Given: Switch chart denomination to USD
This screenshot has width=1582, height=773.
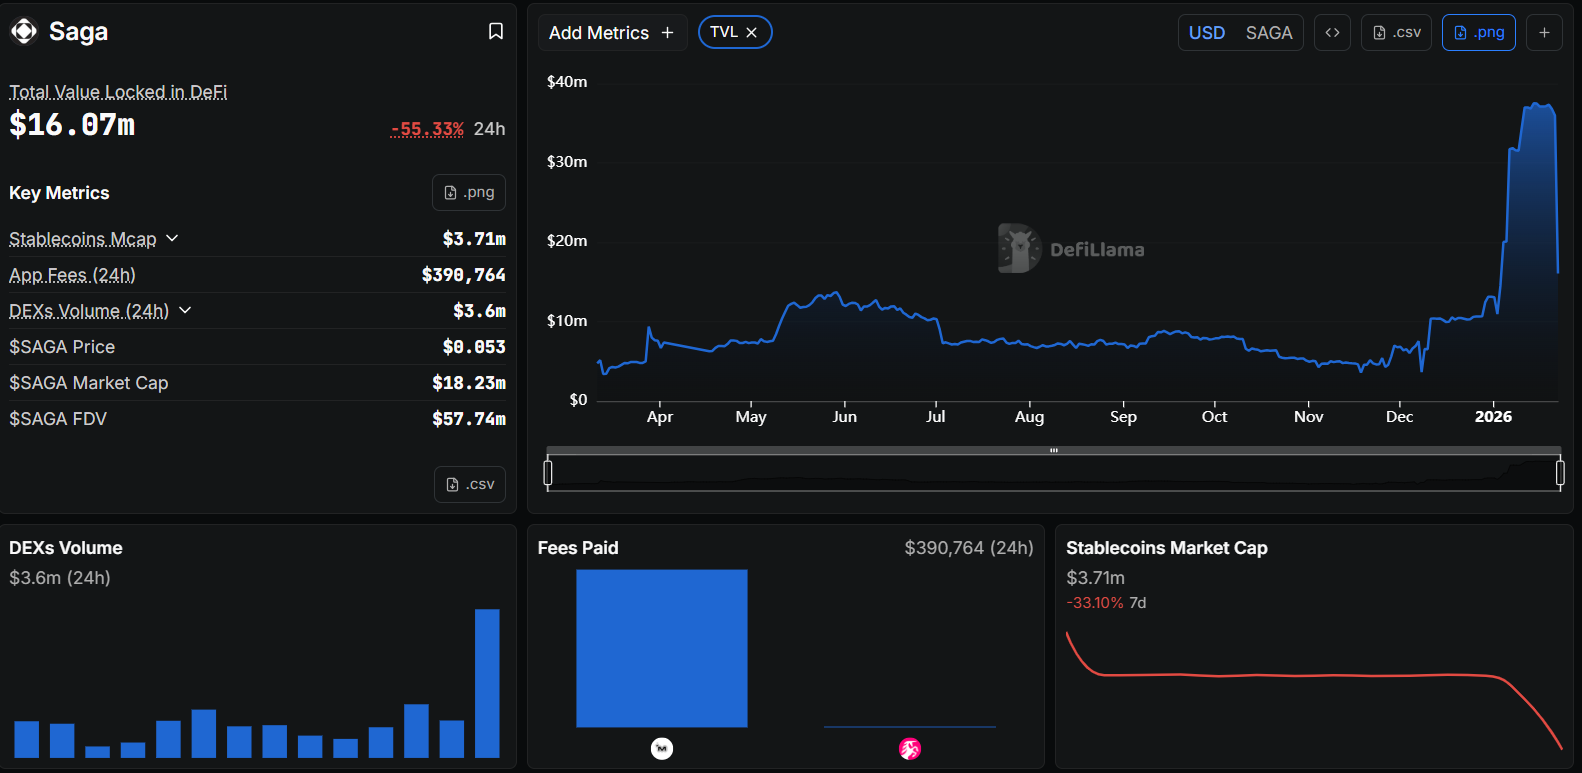Looking at the screenshot, I should pos(1207,33).
